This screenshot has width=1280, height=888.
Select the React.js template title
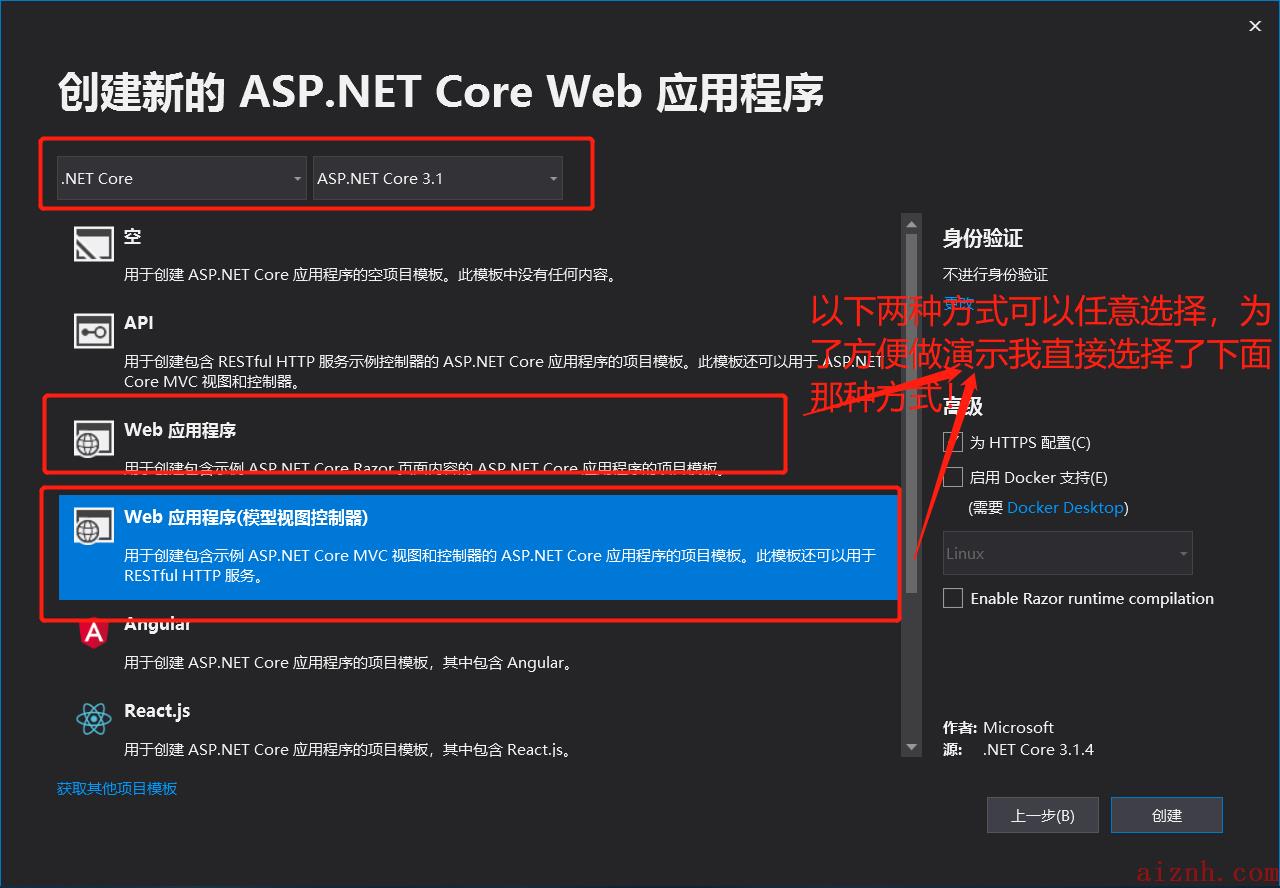pos(157,711)
